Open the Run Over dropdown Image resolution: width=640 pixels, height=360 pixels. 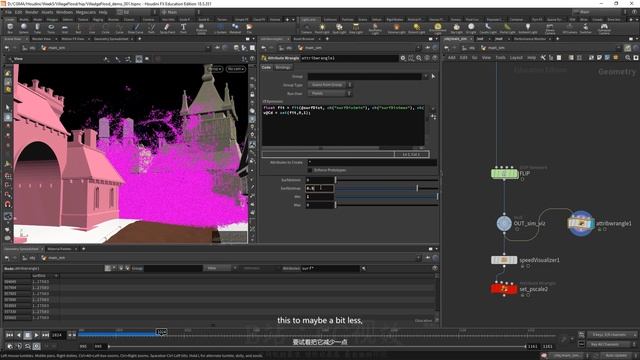tap(330, 93)
